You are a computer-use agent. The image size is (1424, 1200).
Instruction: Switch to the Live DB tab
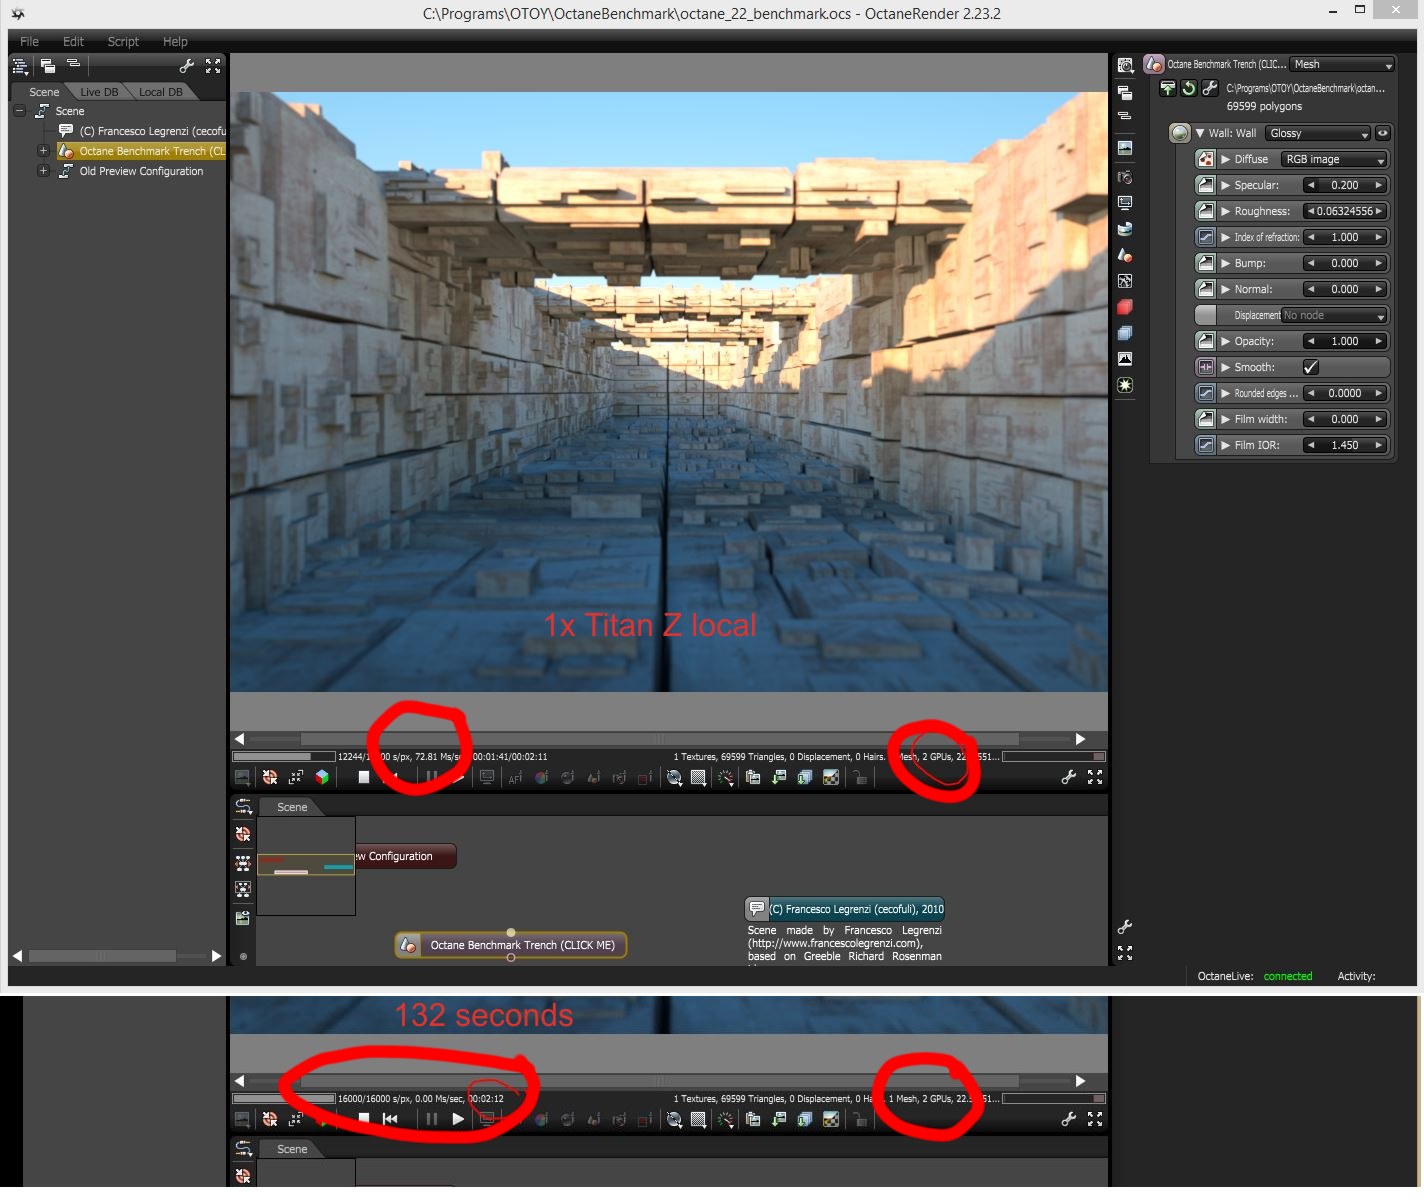99,92
